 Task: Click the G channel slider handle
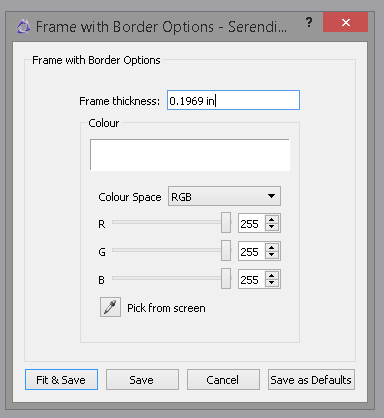pos(226,250)
